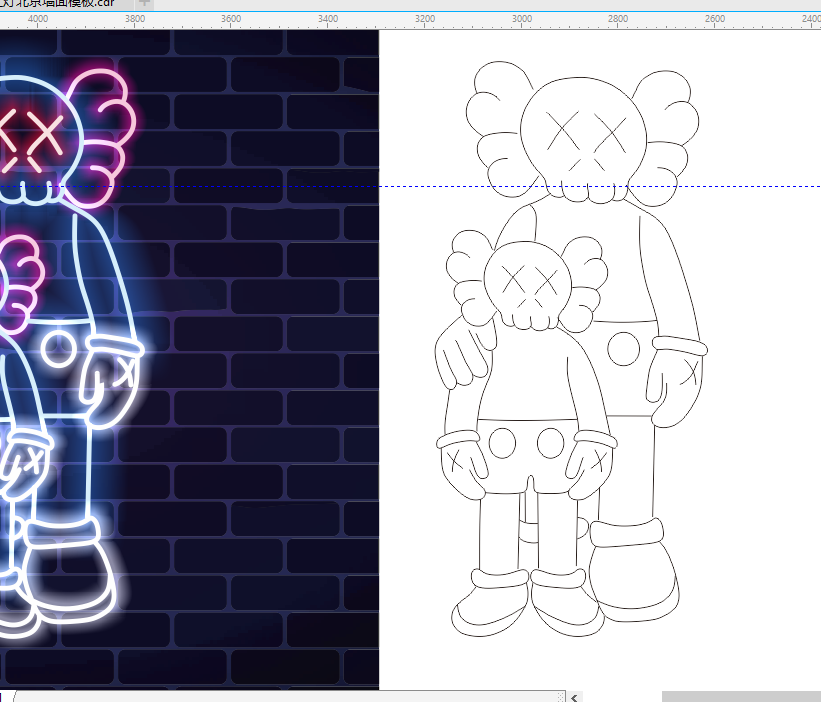This screenshot has height=702, width=821.
Task: Click the dotted splitter grip beside the scrollbar
Action: 561,697
